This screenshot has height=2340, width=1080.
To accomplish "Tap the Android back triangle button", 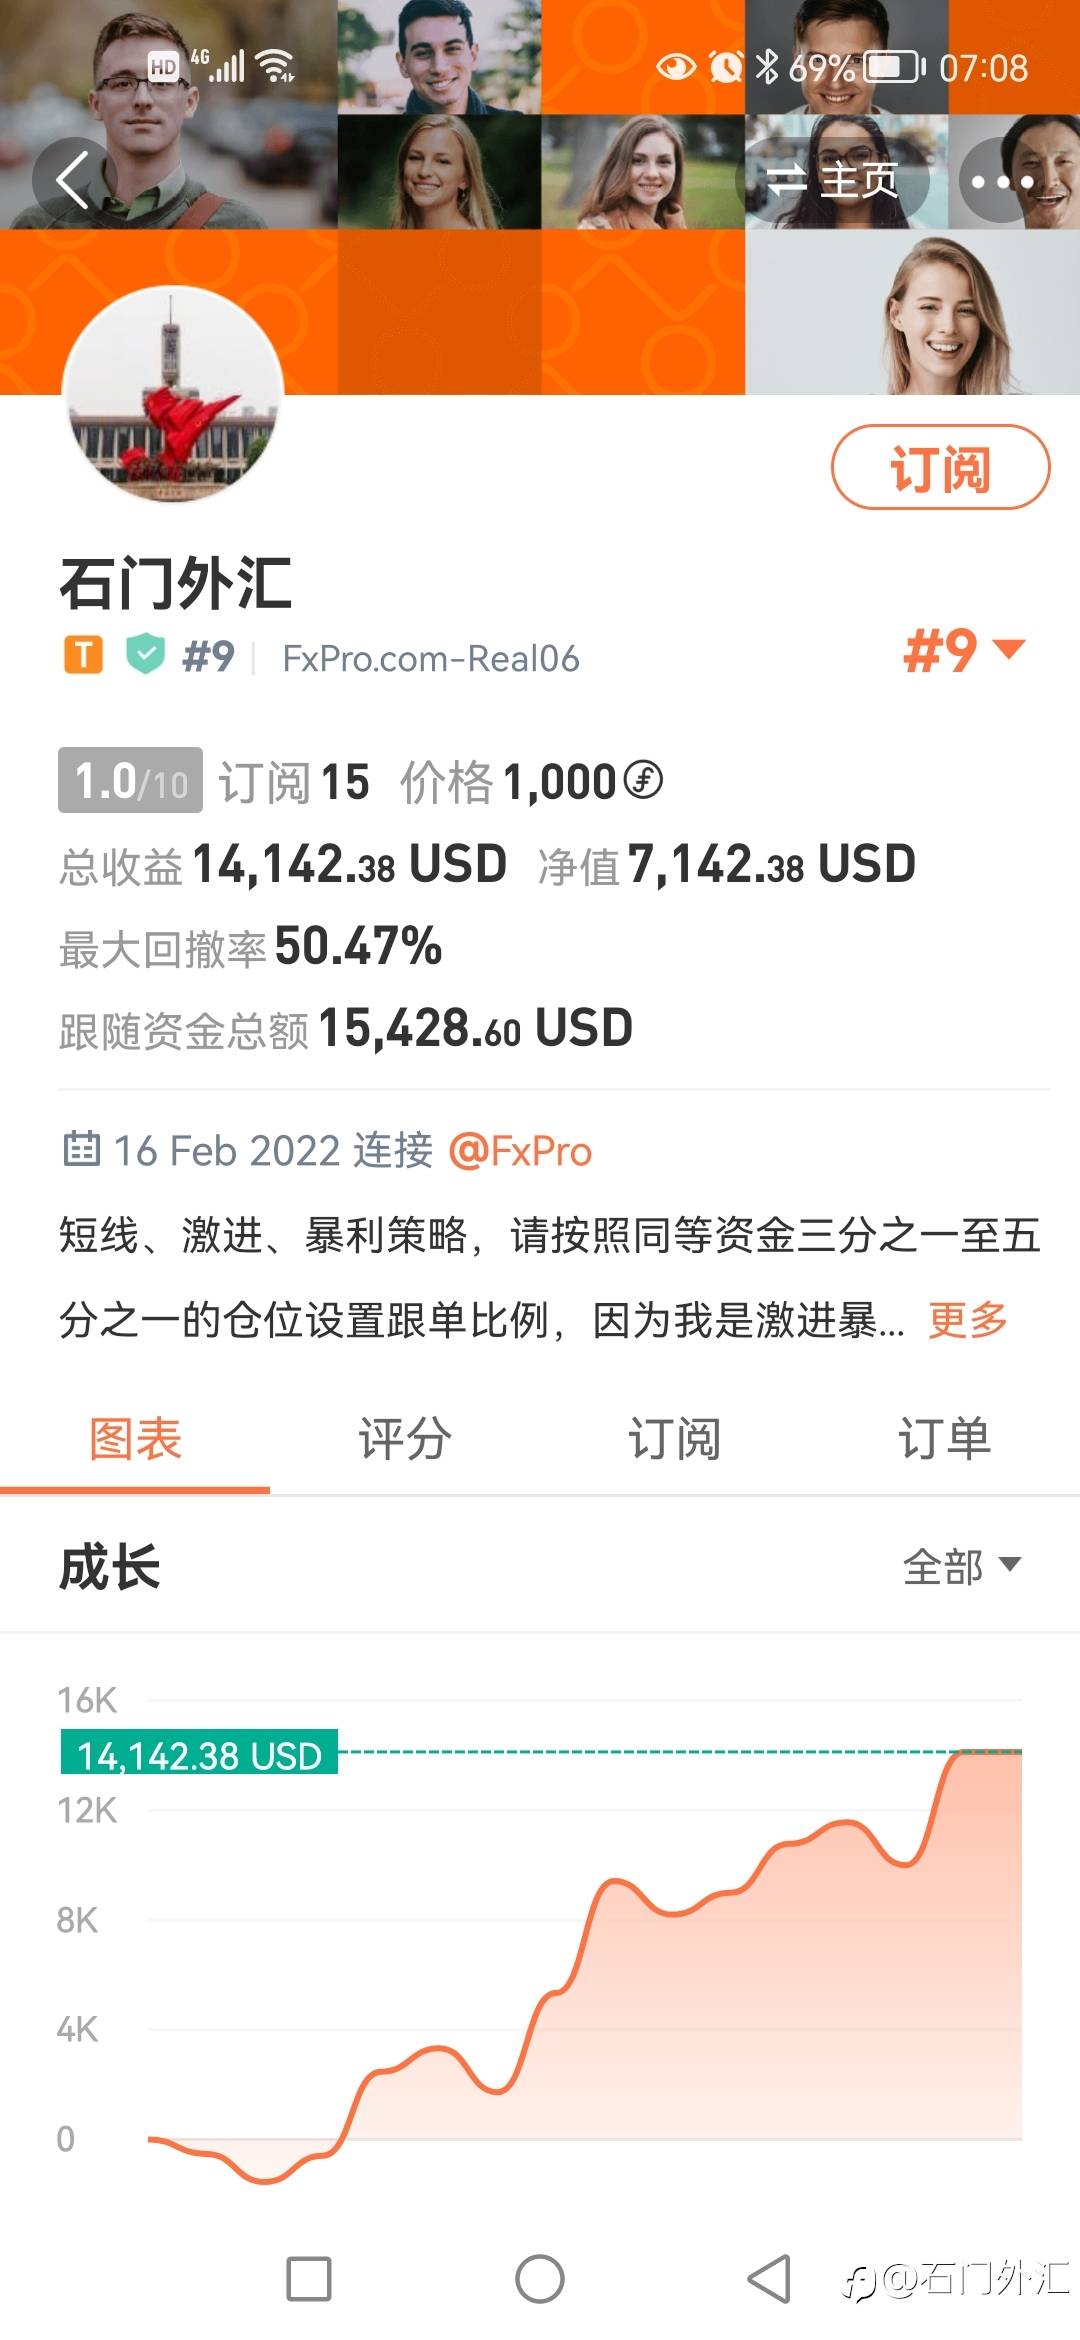I will [769, 2279].
